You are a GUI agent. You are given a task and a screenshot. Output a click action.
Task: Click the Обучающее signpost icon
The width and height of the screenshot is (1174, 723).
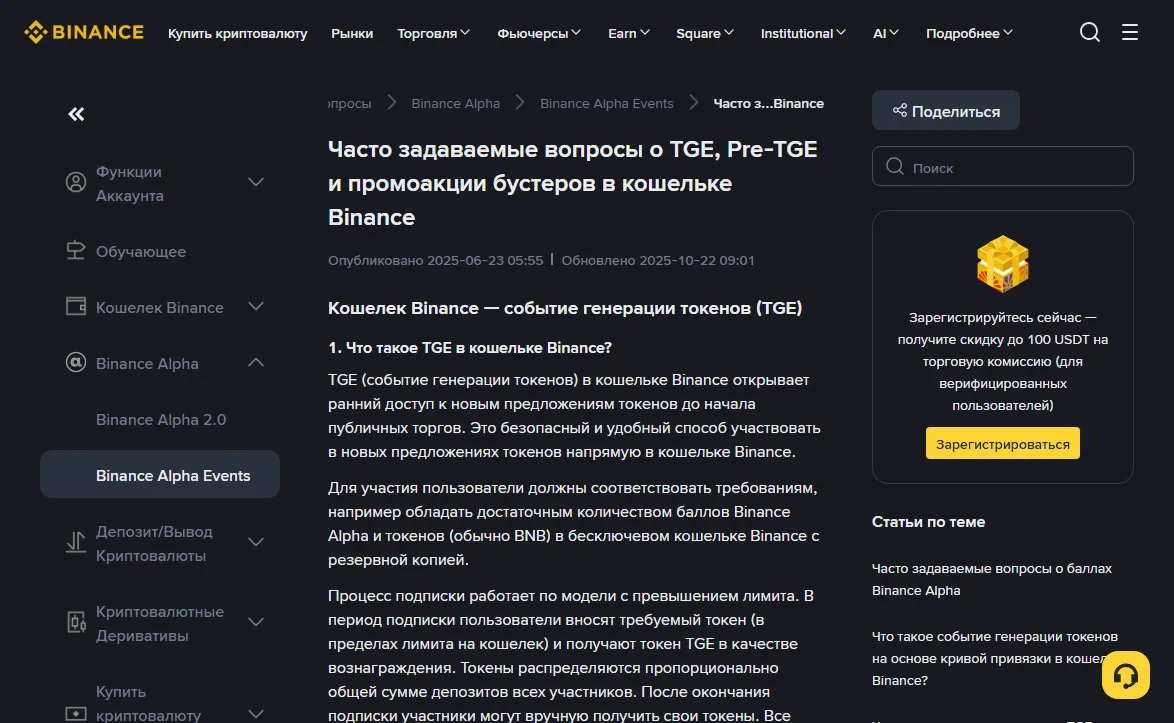point(76,251)
